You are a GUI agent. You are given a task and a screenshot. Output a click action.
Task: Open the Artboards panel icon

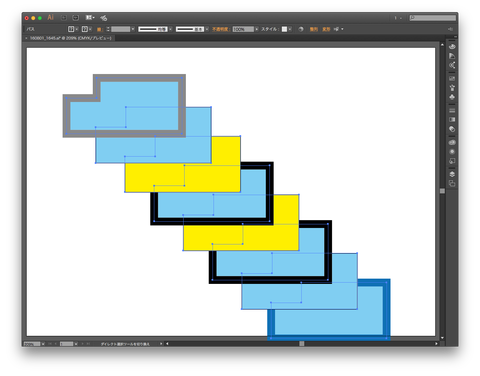452,184
